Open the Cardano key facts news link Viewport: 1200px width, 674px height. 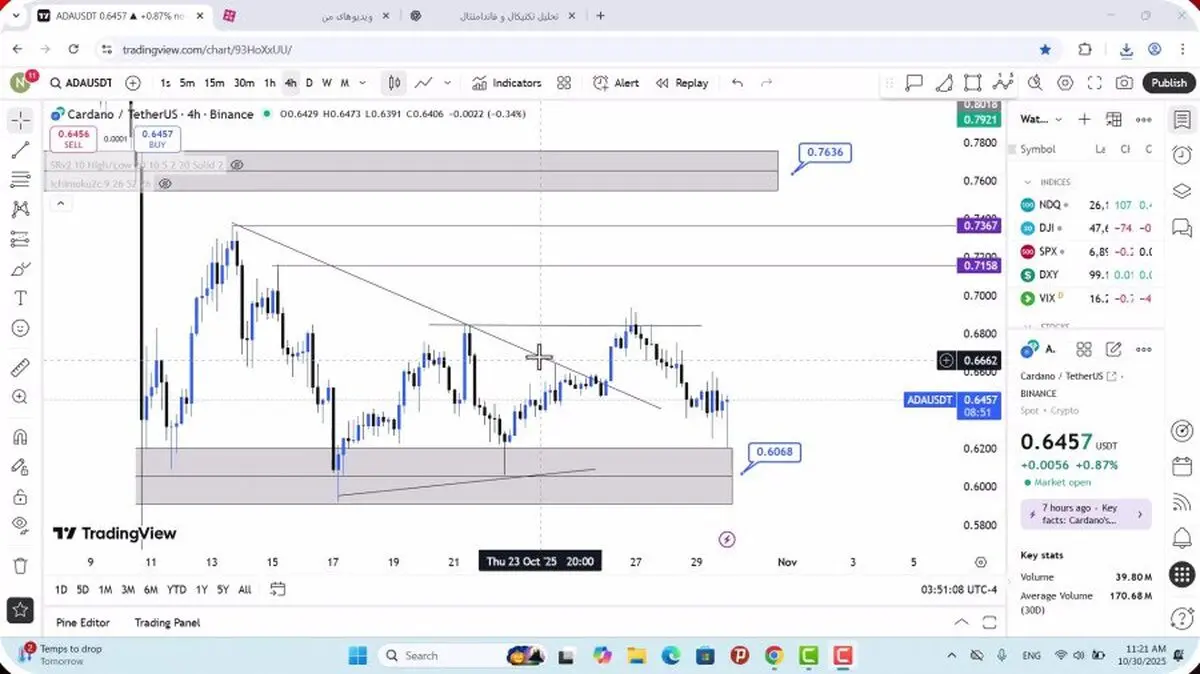[1086, 514]
